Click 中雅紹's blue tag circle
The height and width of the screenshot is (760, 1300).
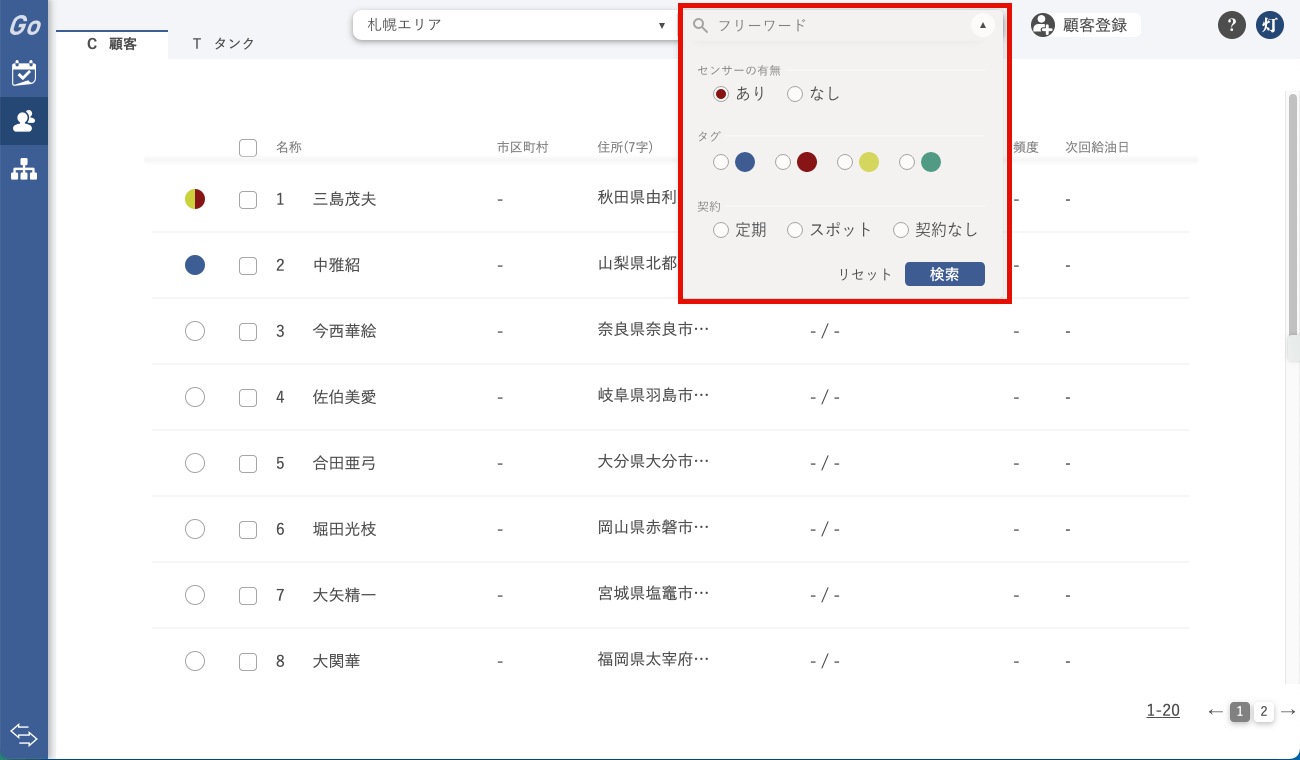pos(195,265)
